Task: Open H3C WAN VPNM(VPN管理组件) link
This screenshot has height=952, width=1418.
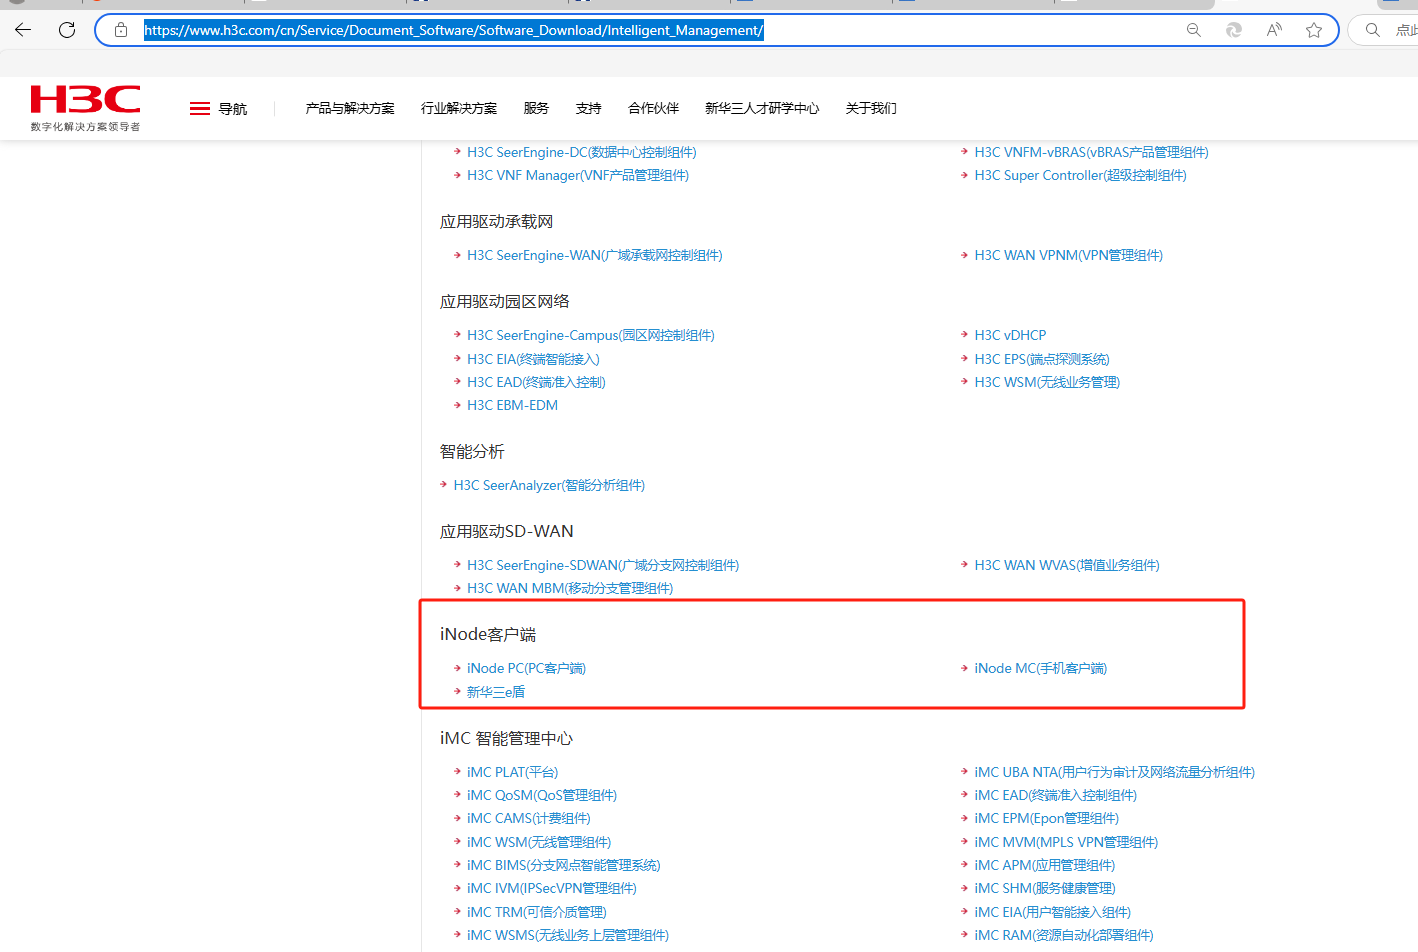Action: click(1069, 255)
